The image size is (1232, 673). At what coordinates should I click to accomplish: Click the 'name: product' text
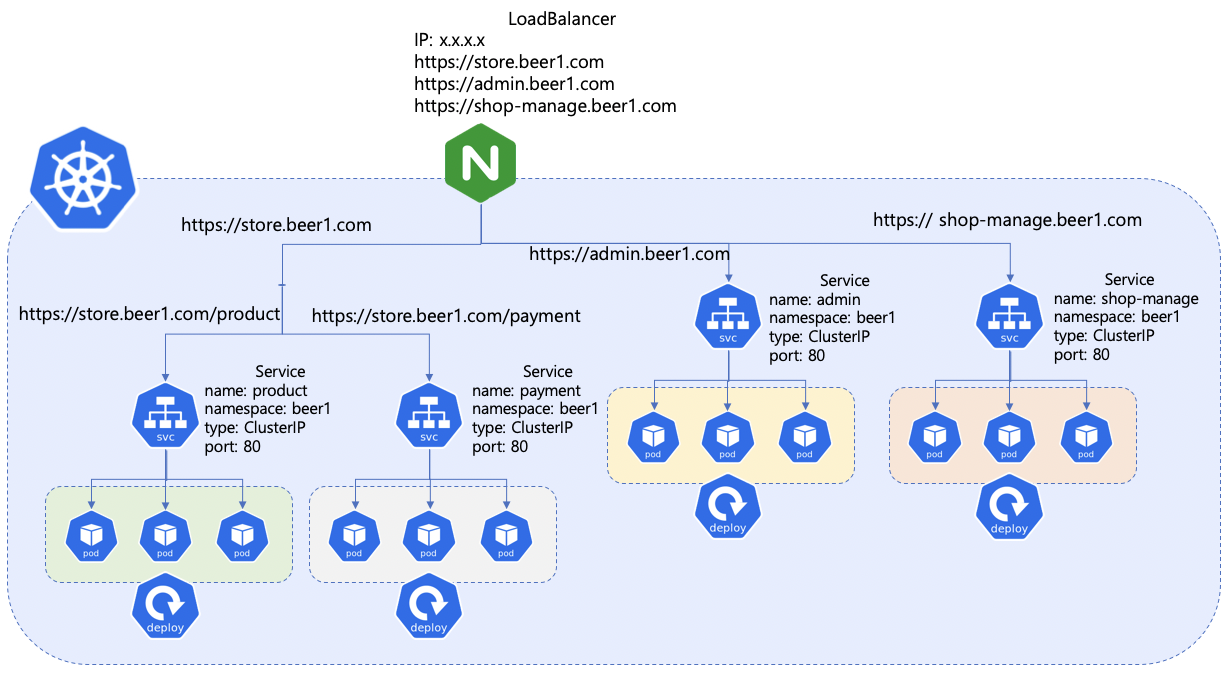pos(256,390)
